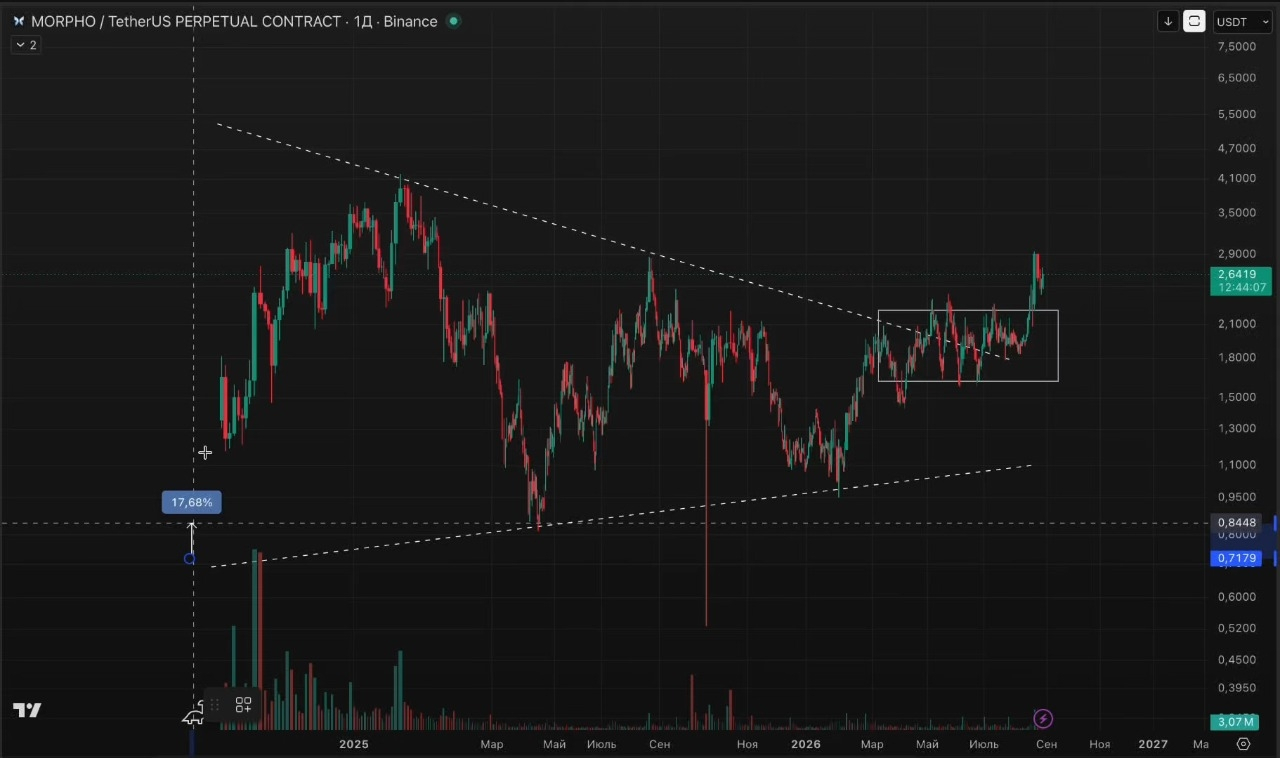1280x758 pixels.
Task: Click the 7,5000 price scale label
Action: (1237, 46)
